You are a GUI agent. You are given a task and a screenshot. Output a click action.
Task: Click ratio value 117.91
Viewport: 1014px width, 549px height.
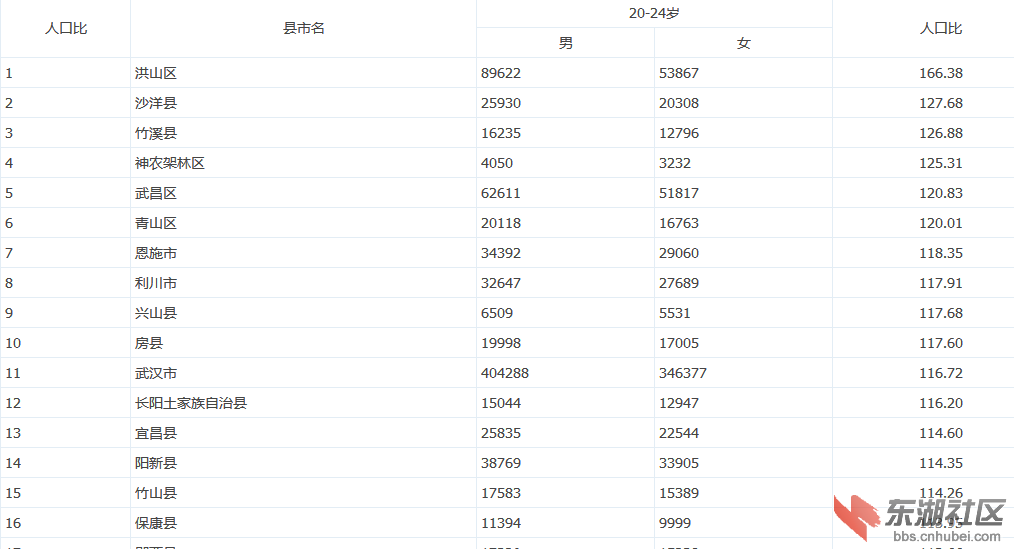tap(941, 283)
